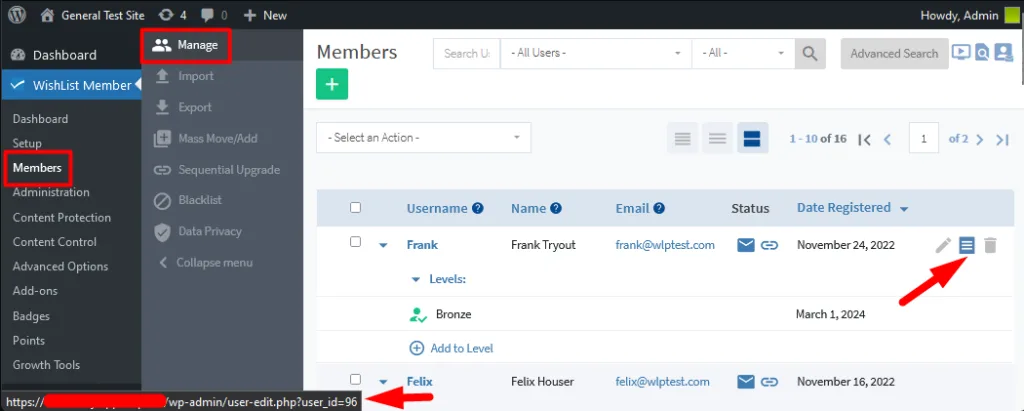Open the Import section

184,76
